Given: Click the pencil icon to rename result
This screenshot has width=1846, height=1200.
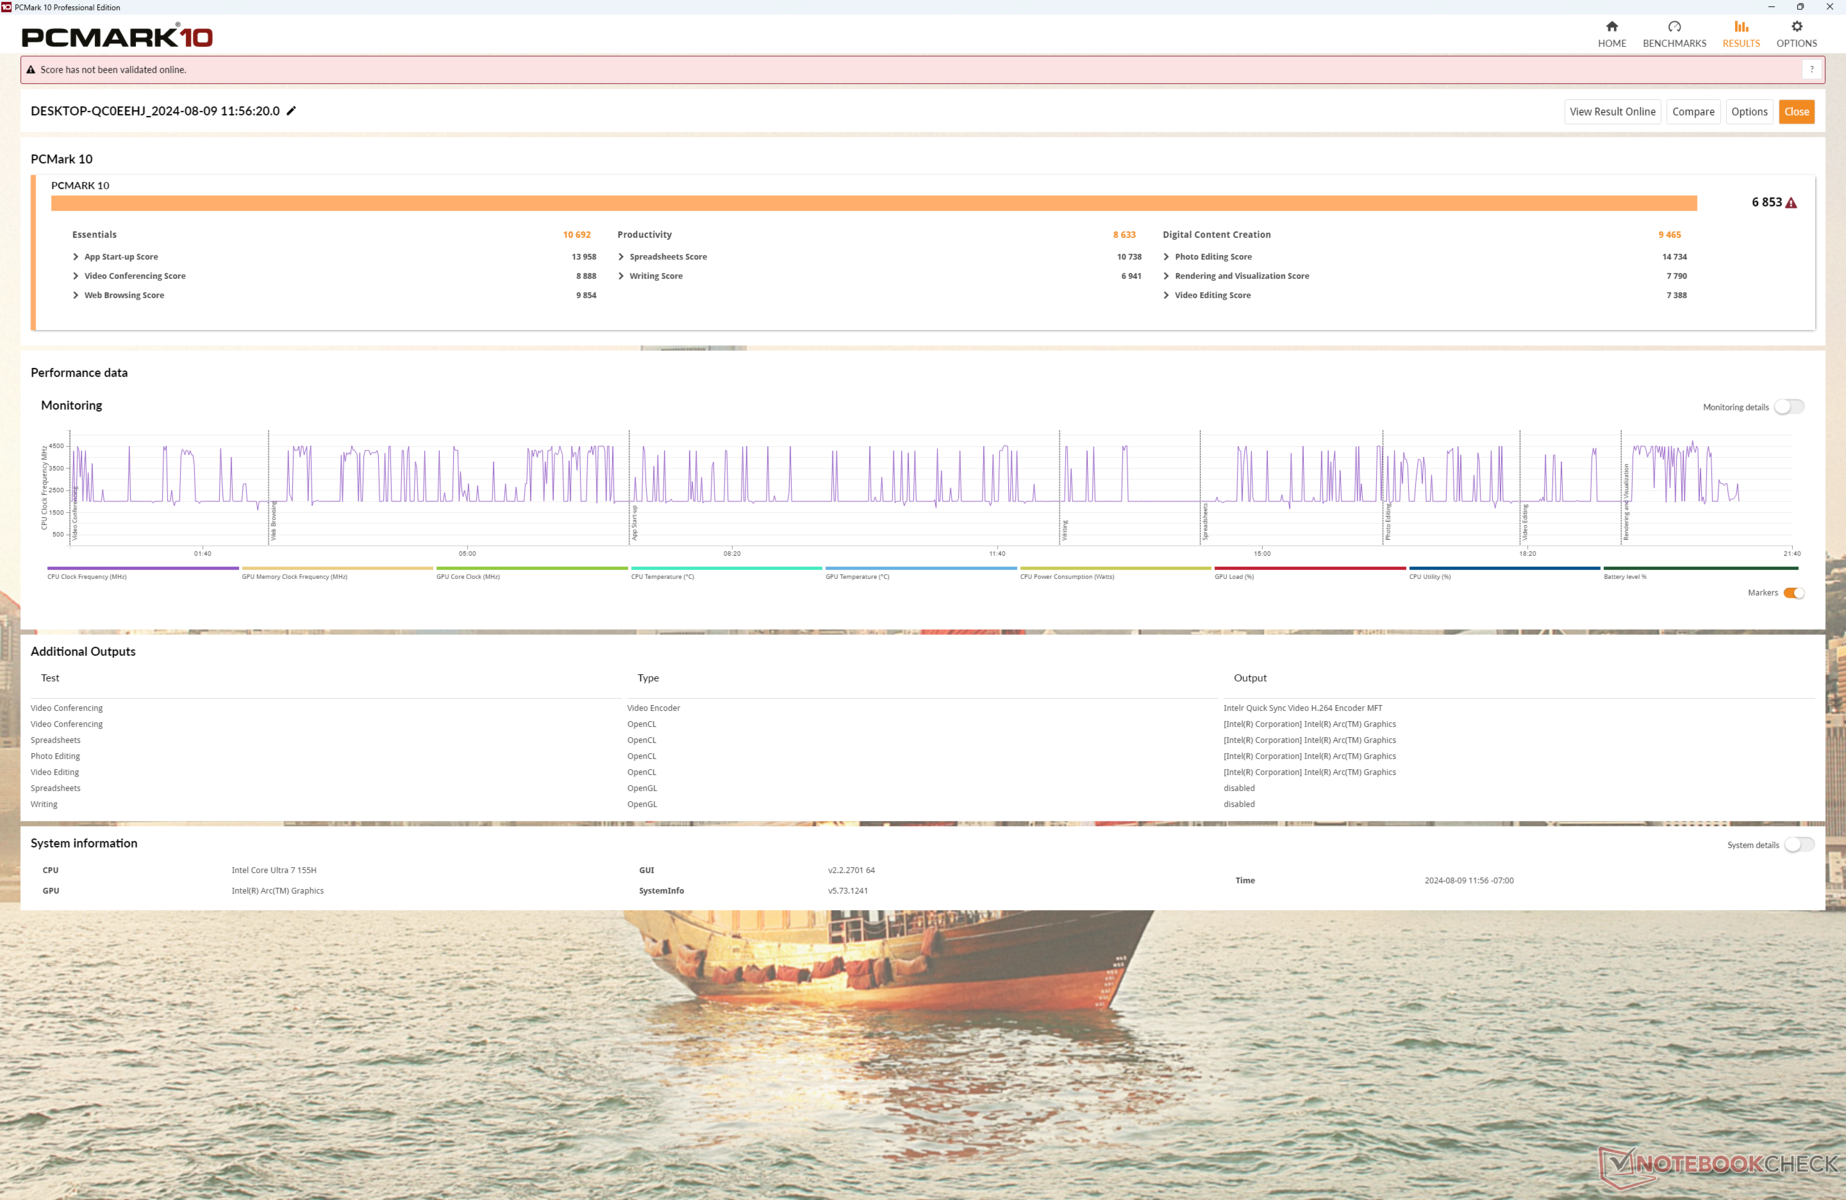Looking at the screenshot, I should coord(292,111).
